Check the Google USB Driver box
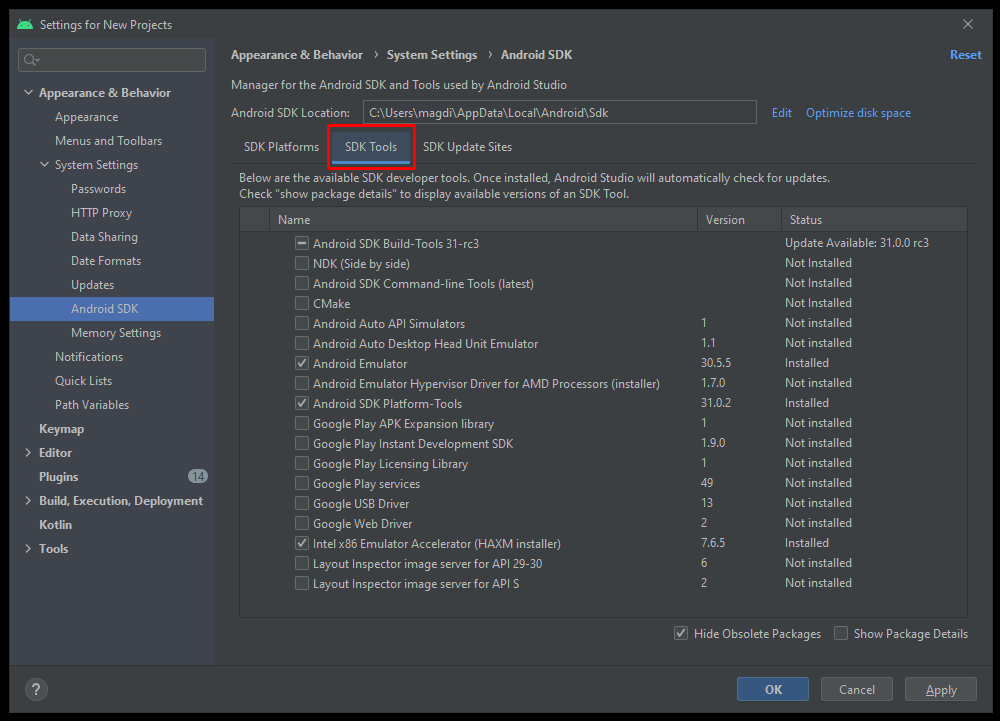Image resolution: width=1000 pixels, height=721 pixels. pyautogui.click(x=302, y=503)
